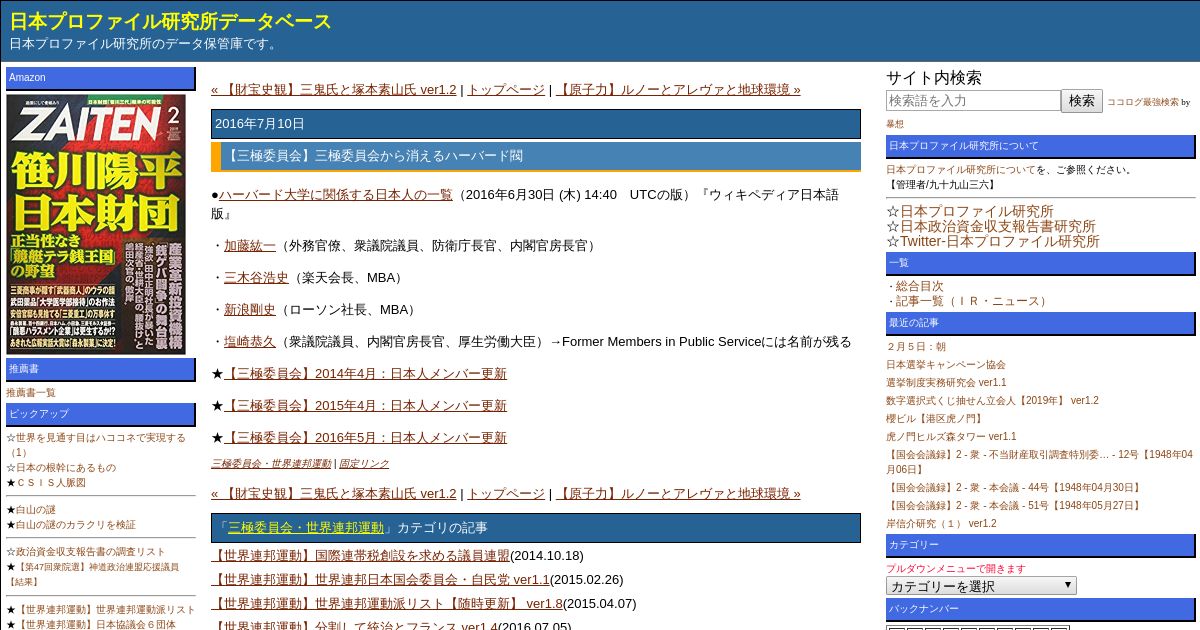
Task: Open 記事一覧(IR・ニュース) link
Action: click(972, 301)
